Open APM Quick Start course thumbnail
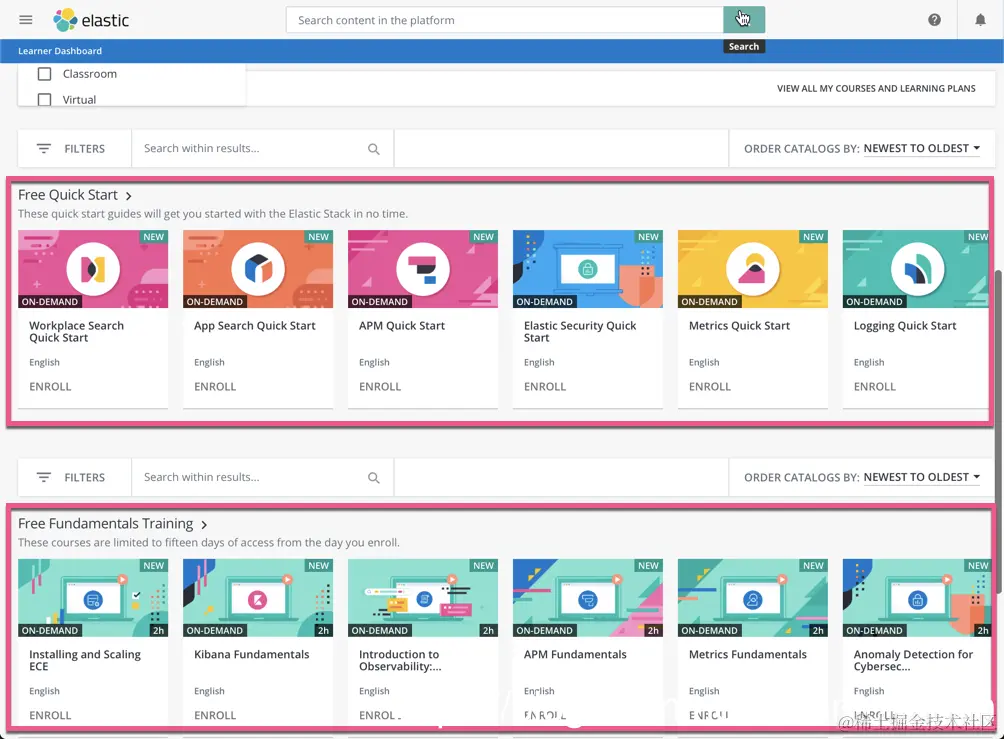Screen dimensions: 1004x739 423,269
